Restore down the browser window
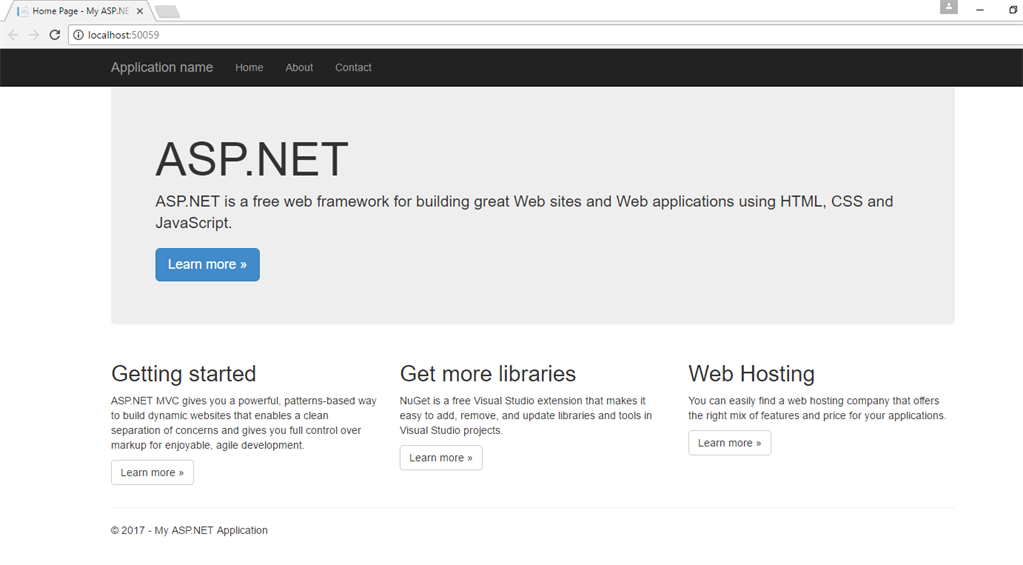Viewport: 1023px width, 565px height. (1012, 9)
